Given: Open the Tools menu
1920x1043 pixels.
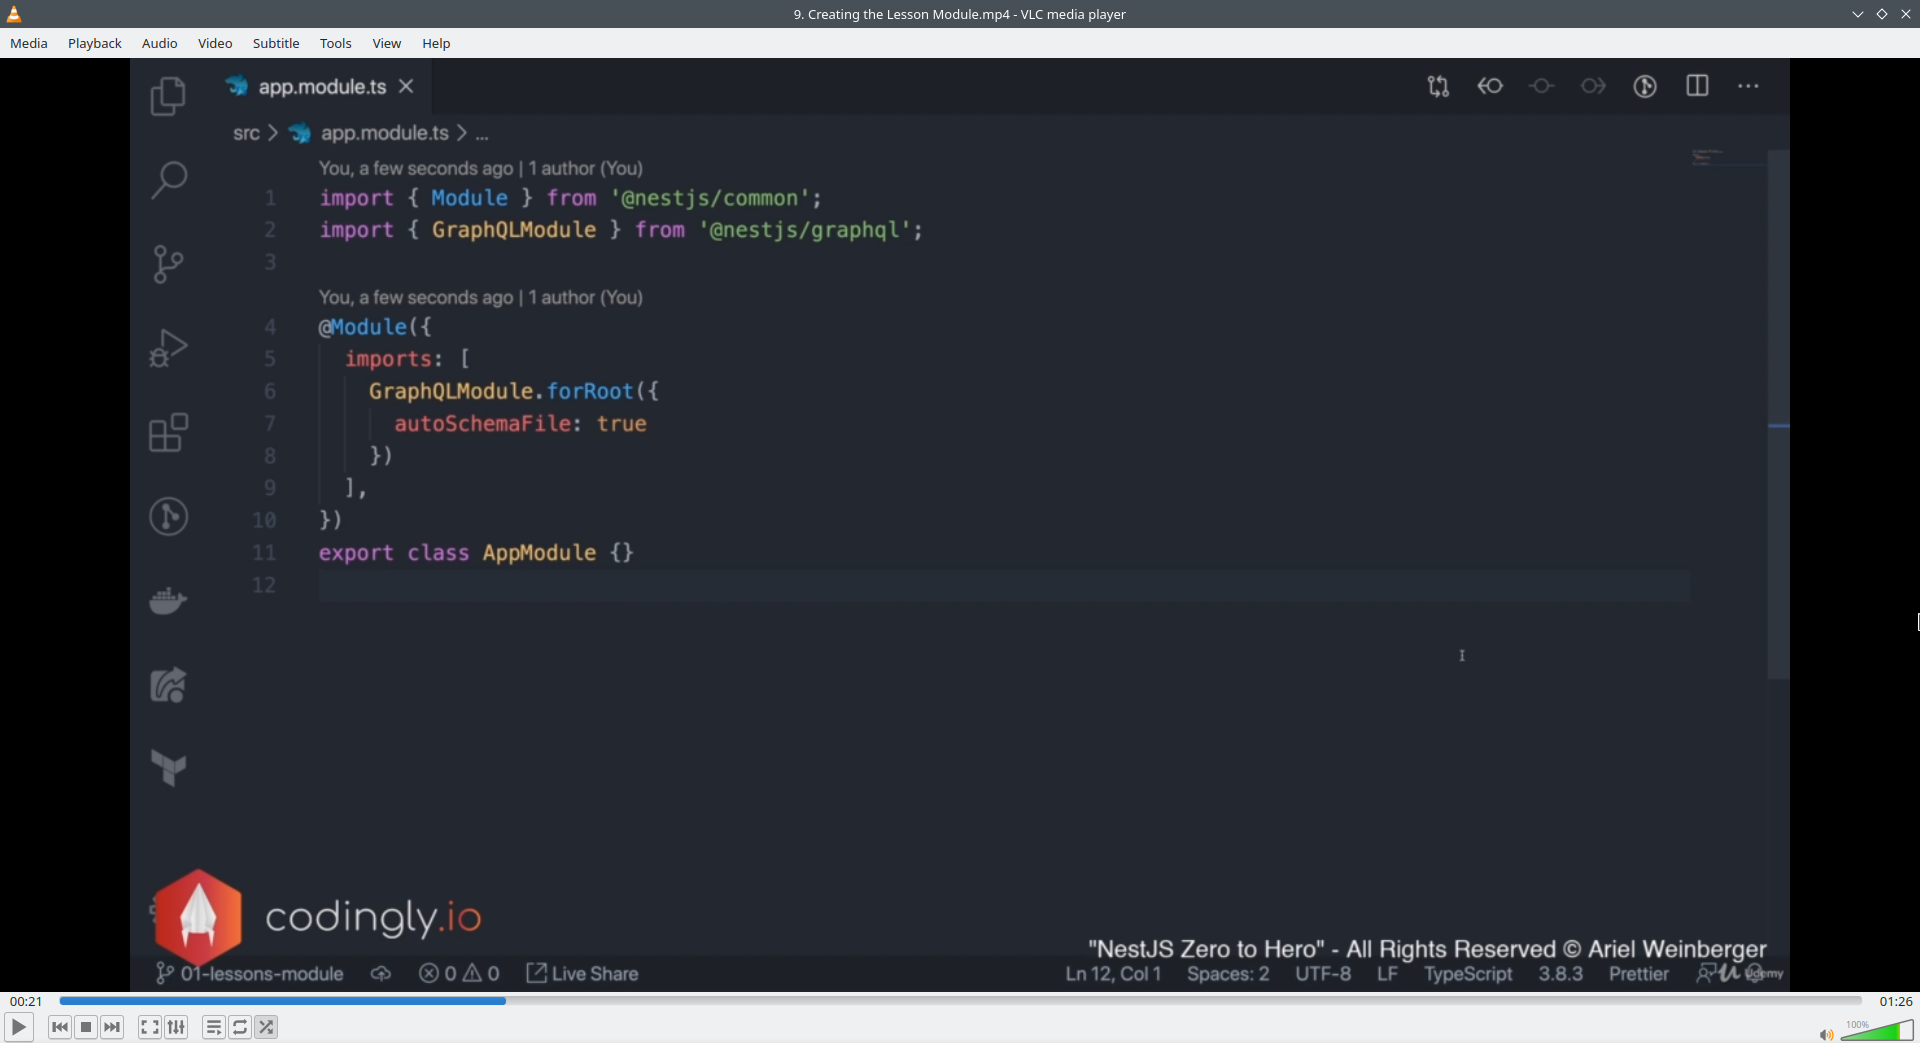Looking at the screenshot, I should click(x=336, y=43).
